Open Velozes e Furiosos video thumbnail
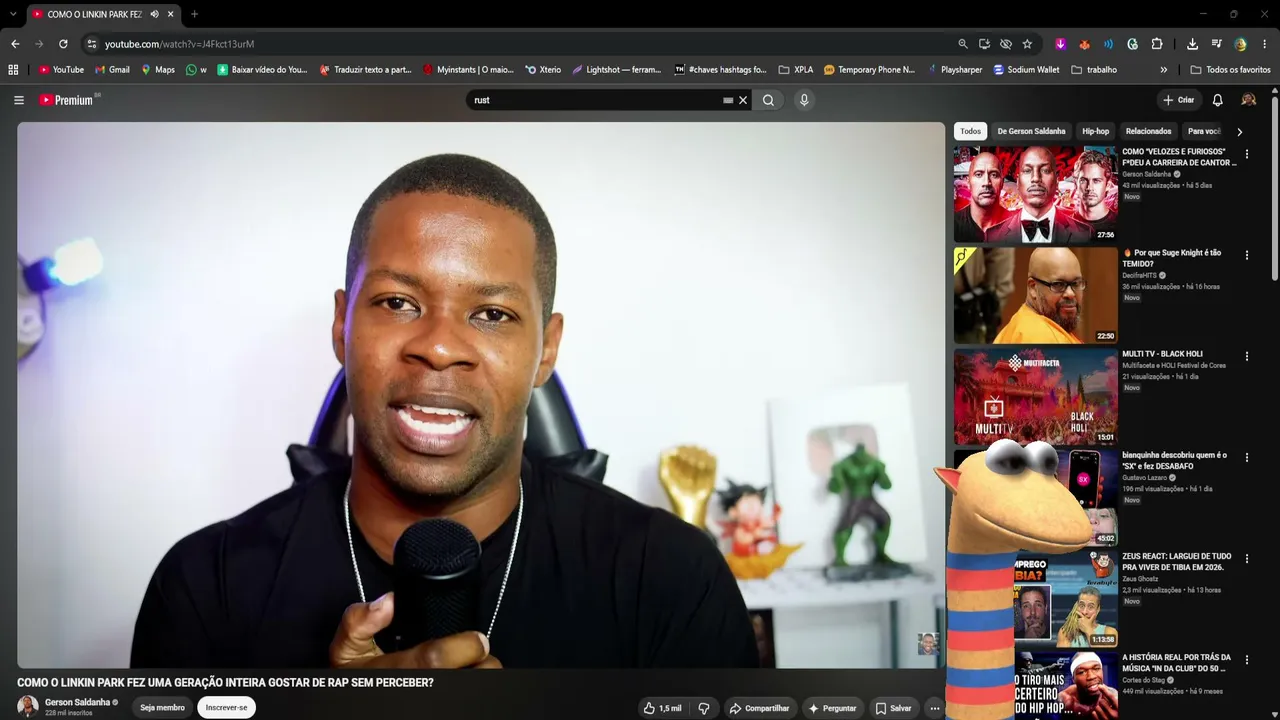This screenshot has width=1280, height=720. (1035, 194)
